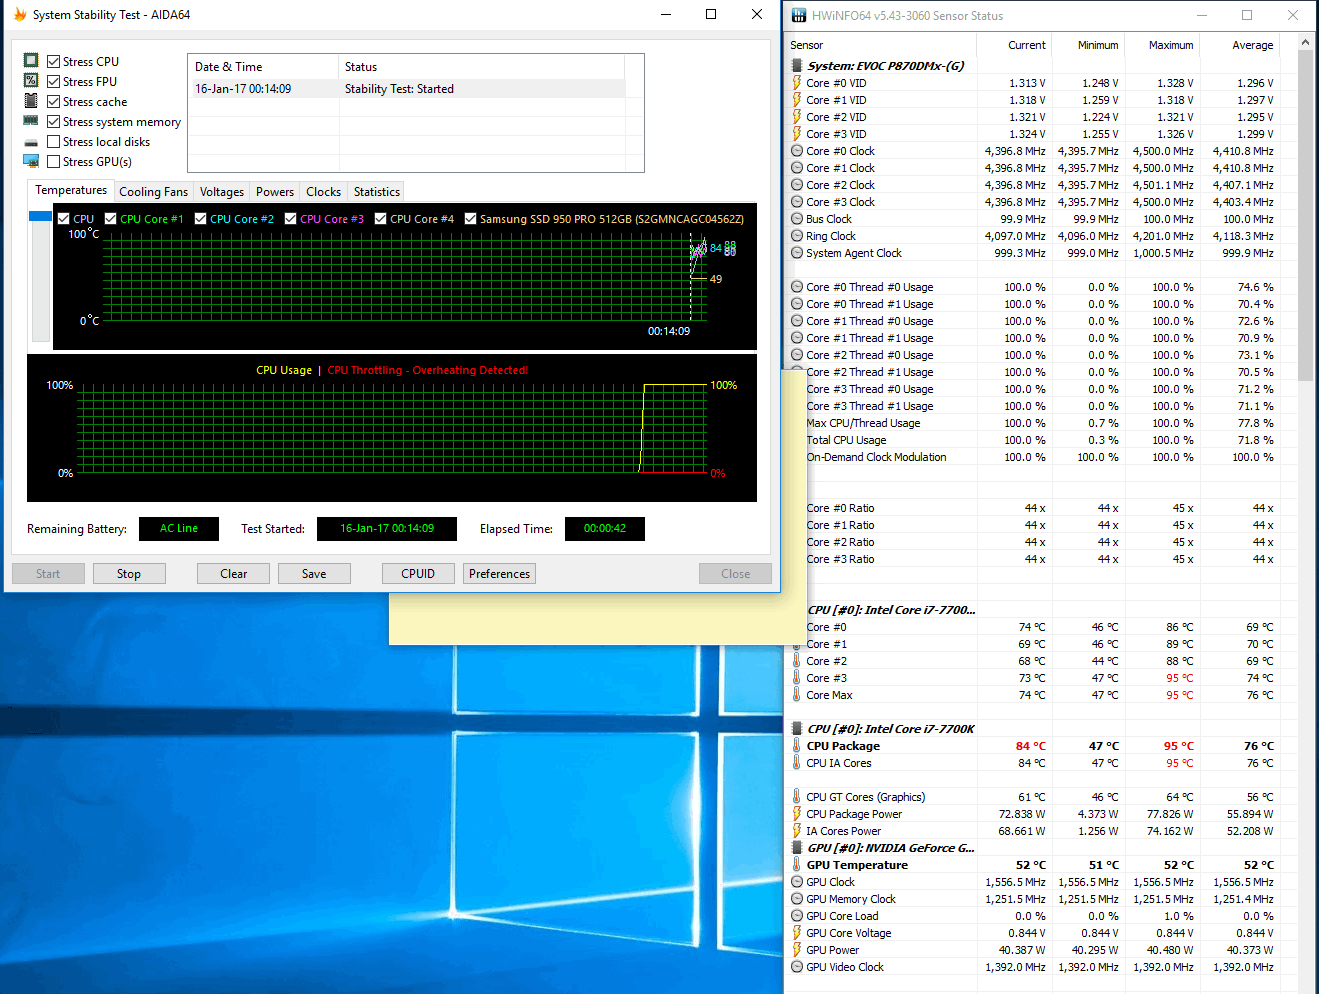Open the Statistics tab

[x=376, y=192]
